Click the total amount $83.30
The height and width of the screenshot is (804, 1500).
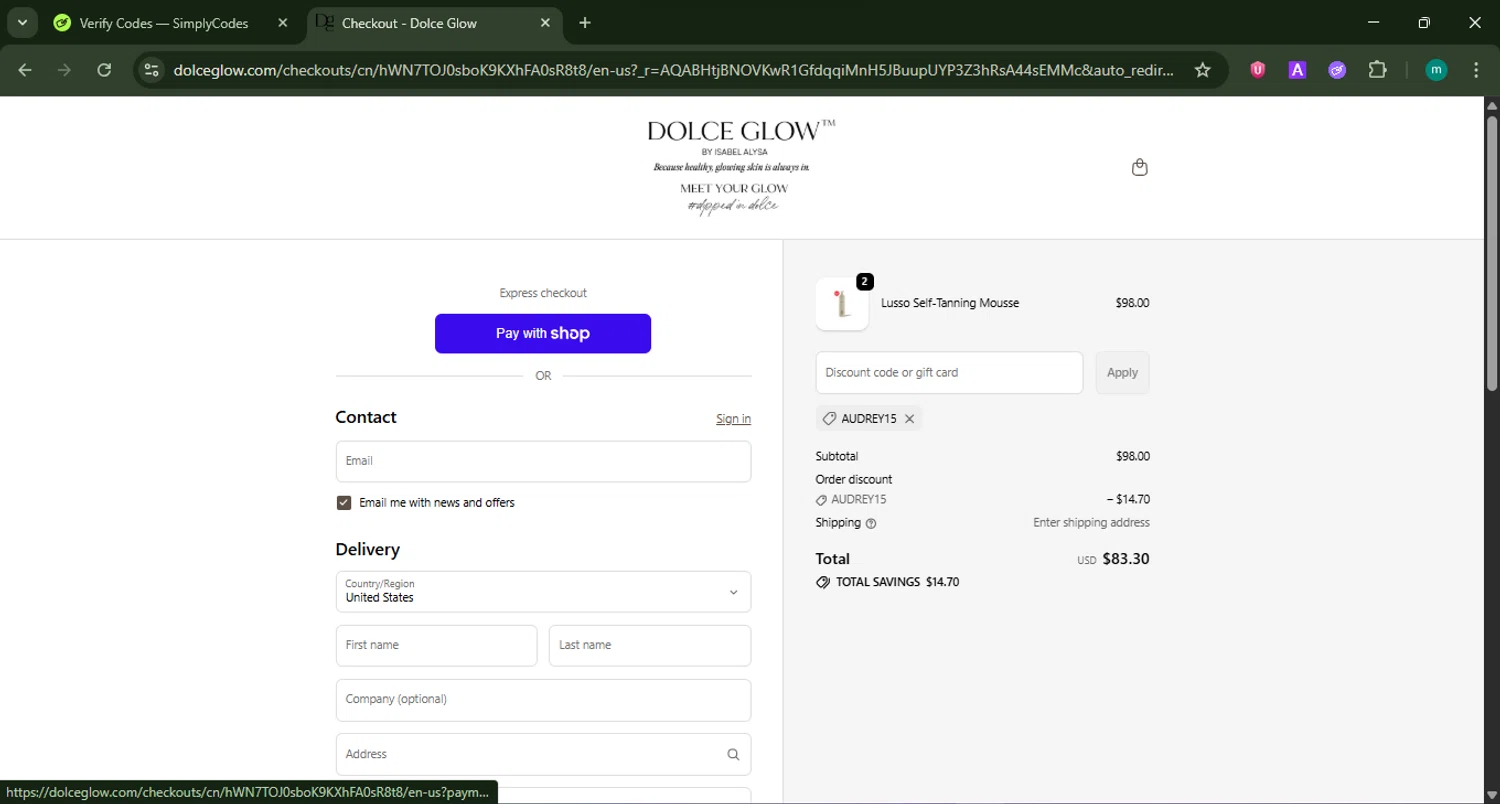pyautogui.click(x=1125, y=559)
